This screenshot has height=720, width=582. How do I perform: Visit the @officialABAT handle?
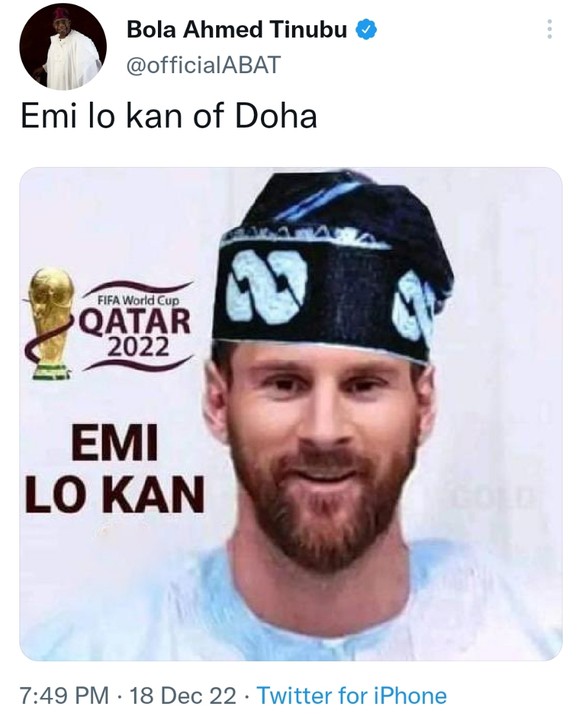203,65
